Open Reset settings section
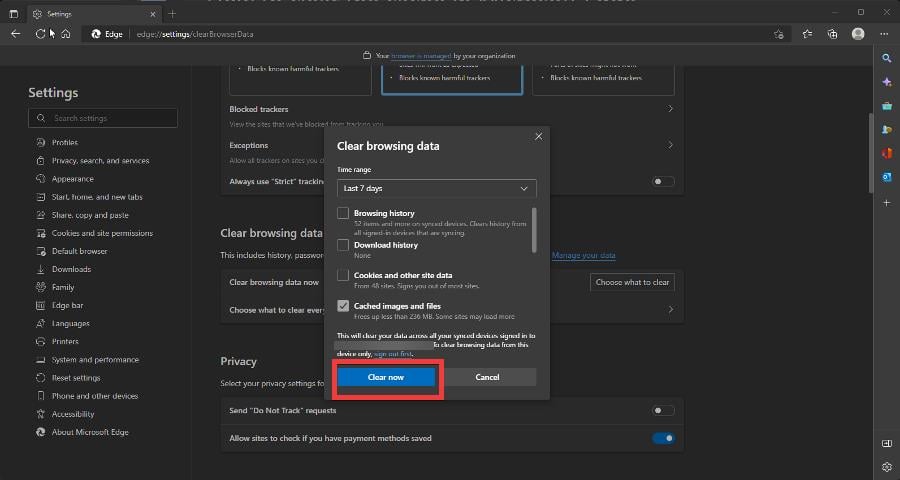Viewport: 900px width, 480px height. [x=76, y=378]
